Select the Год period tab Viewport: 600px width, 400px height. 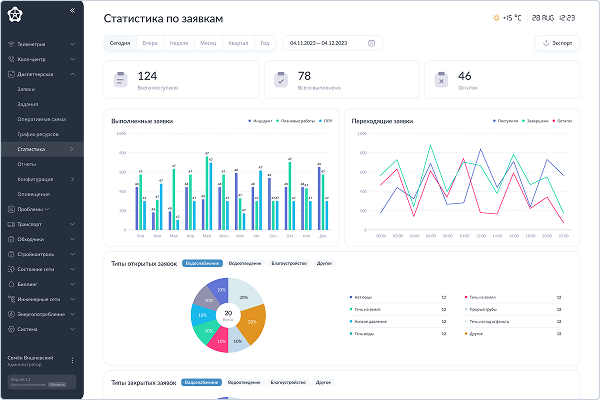click(265, 43)
